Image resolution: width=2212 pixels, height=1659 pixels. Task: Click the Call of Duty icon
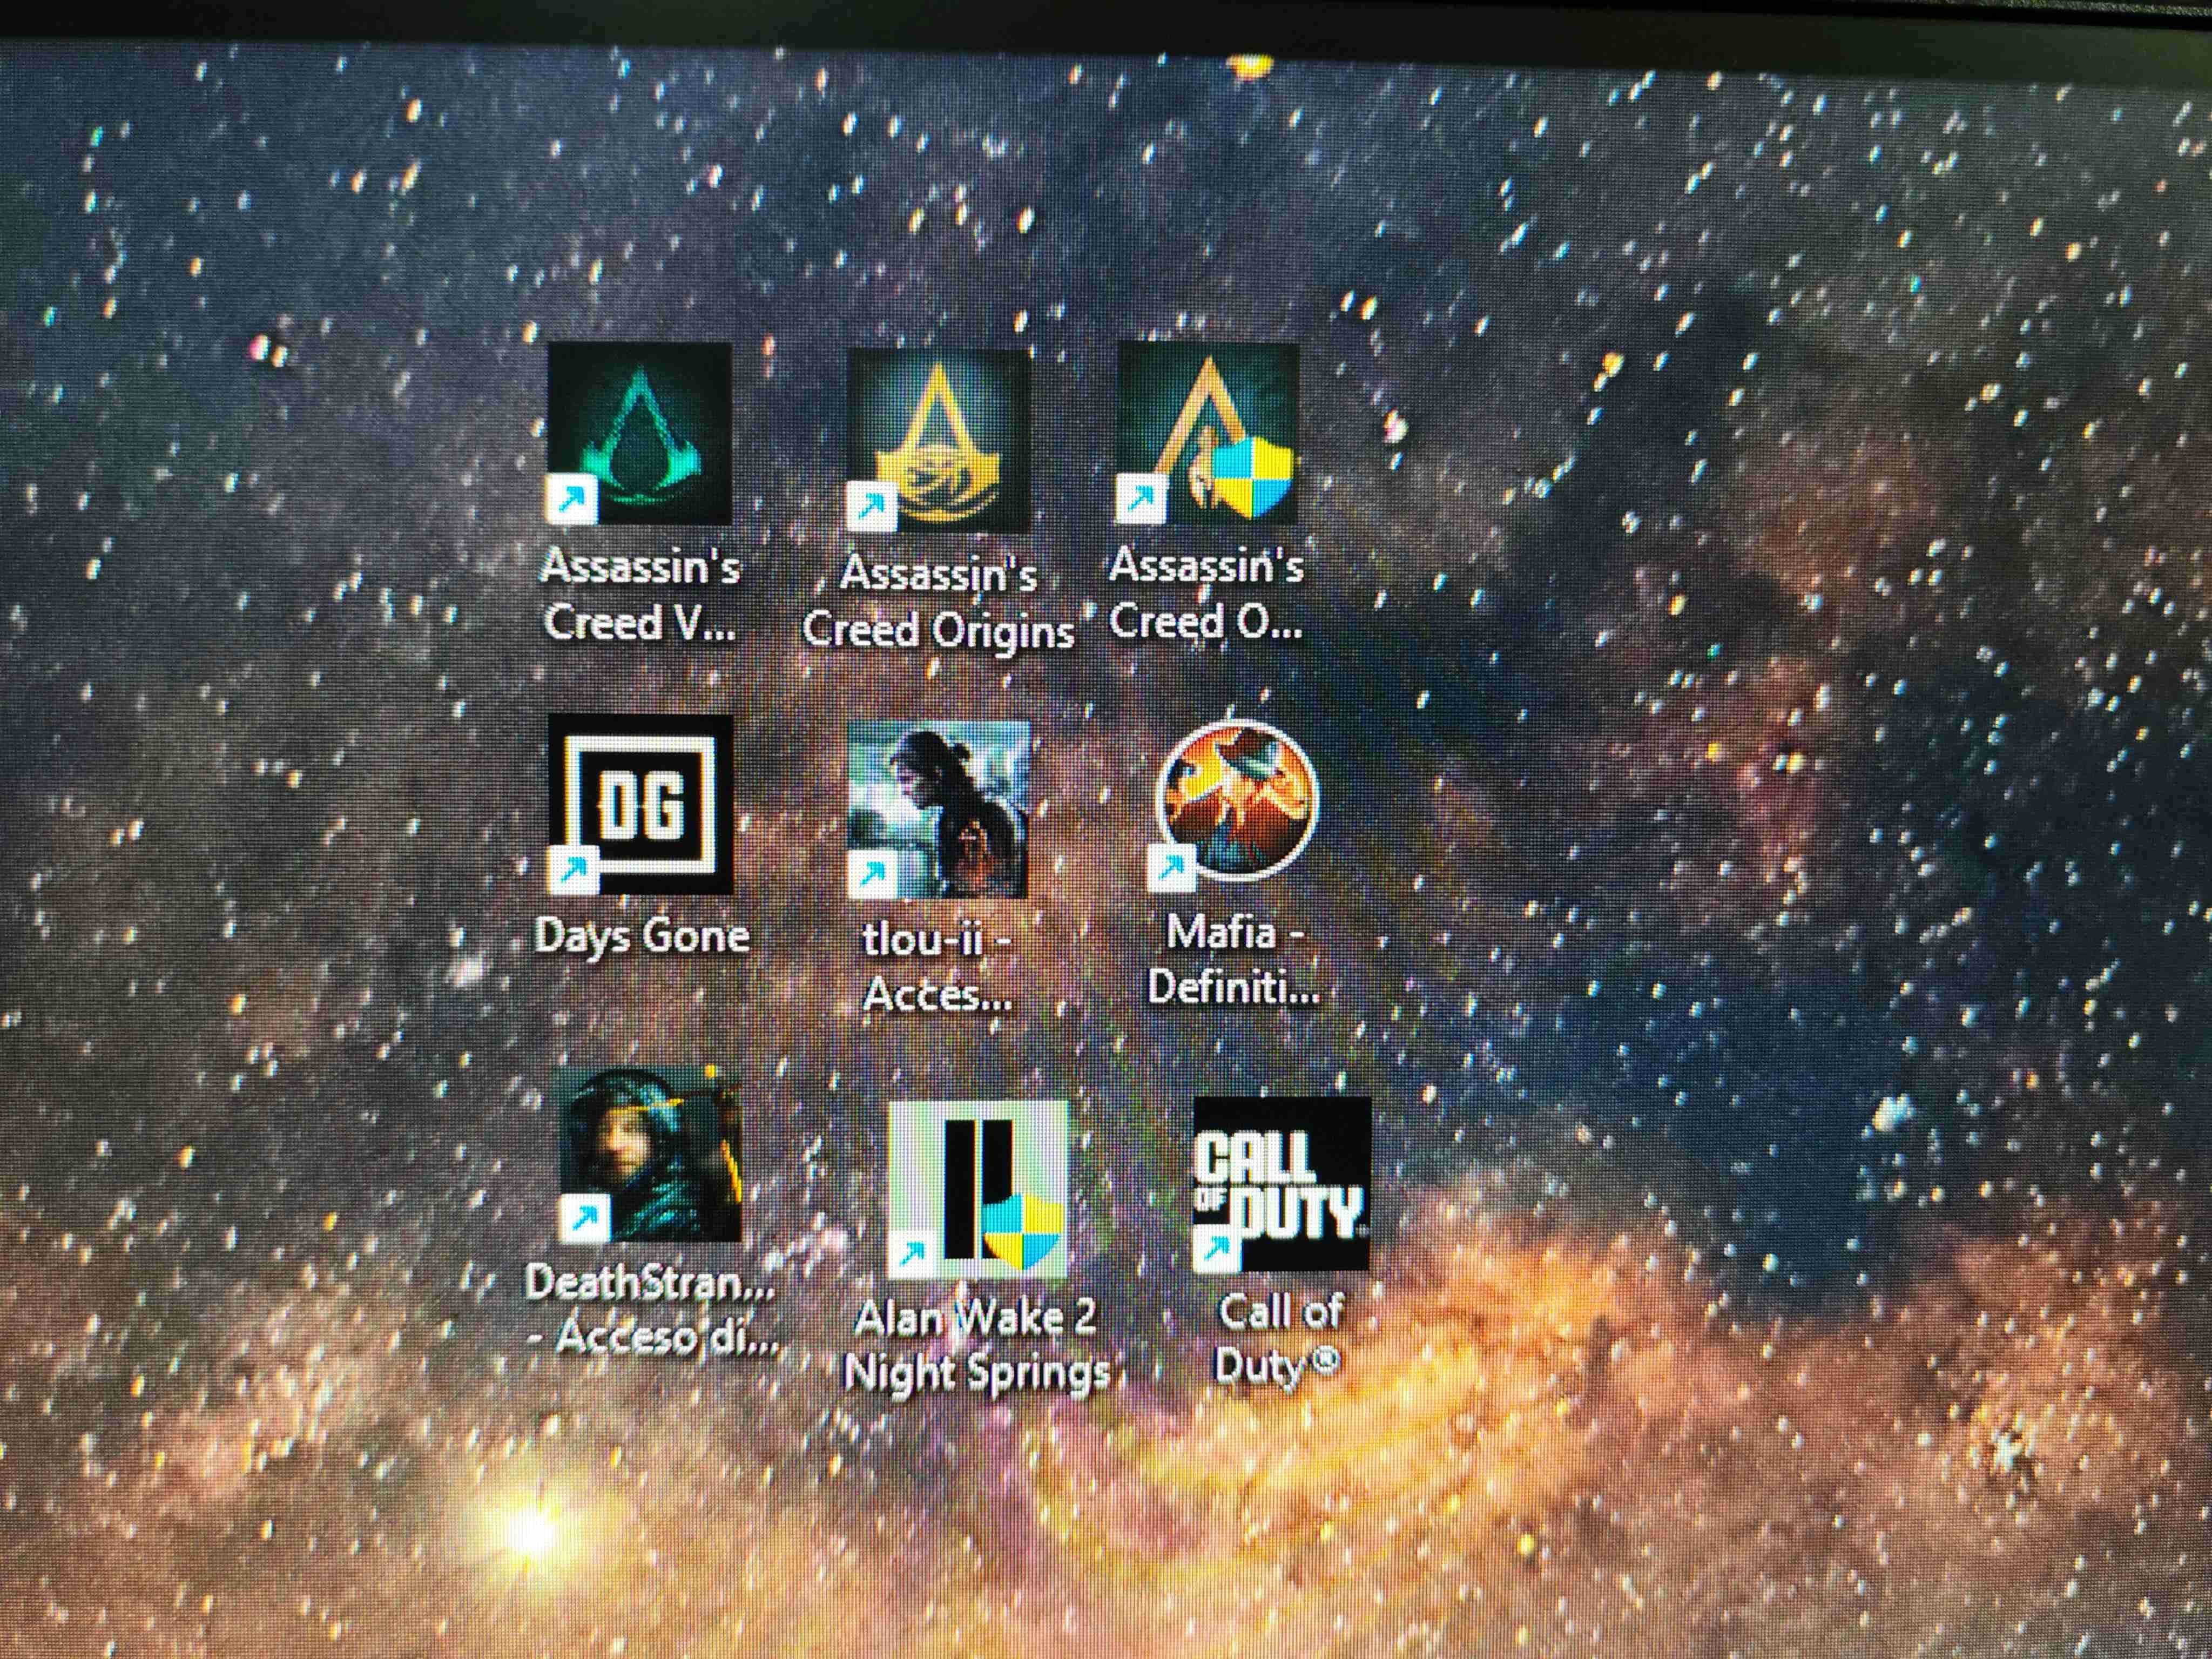1281,1183
